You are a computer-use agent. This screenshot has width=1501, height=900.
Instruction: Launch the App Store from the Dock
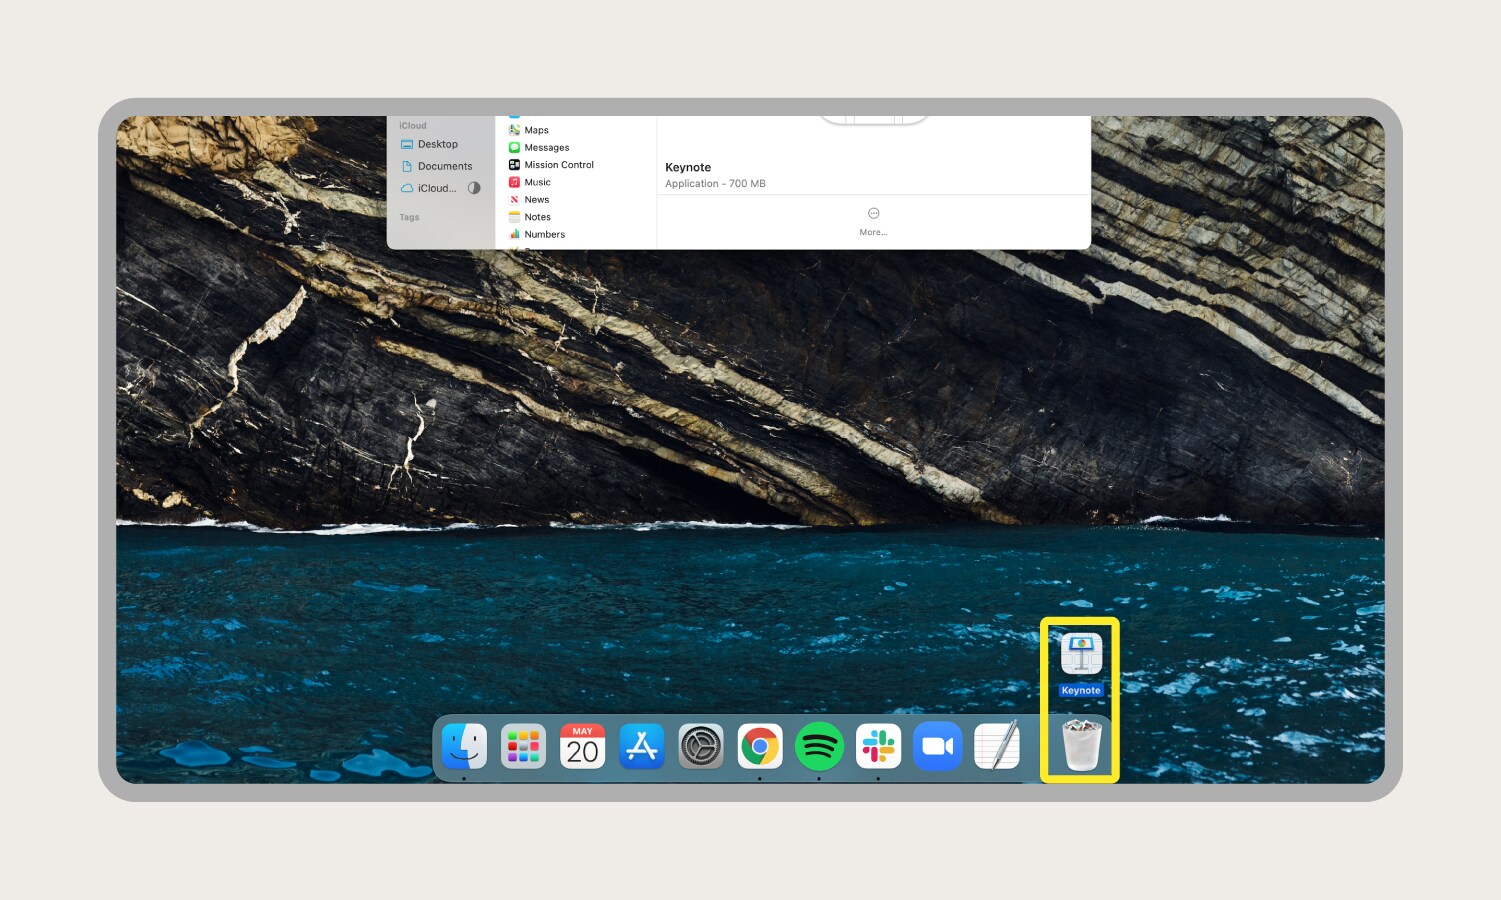[x=641, y=746]
